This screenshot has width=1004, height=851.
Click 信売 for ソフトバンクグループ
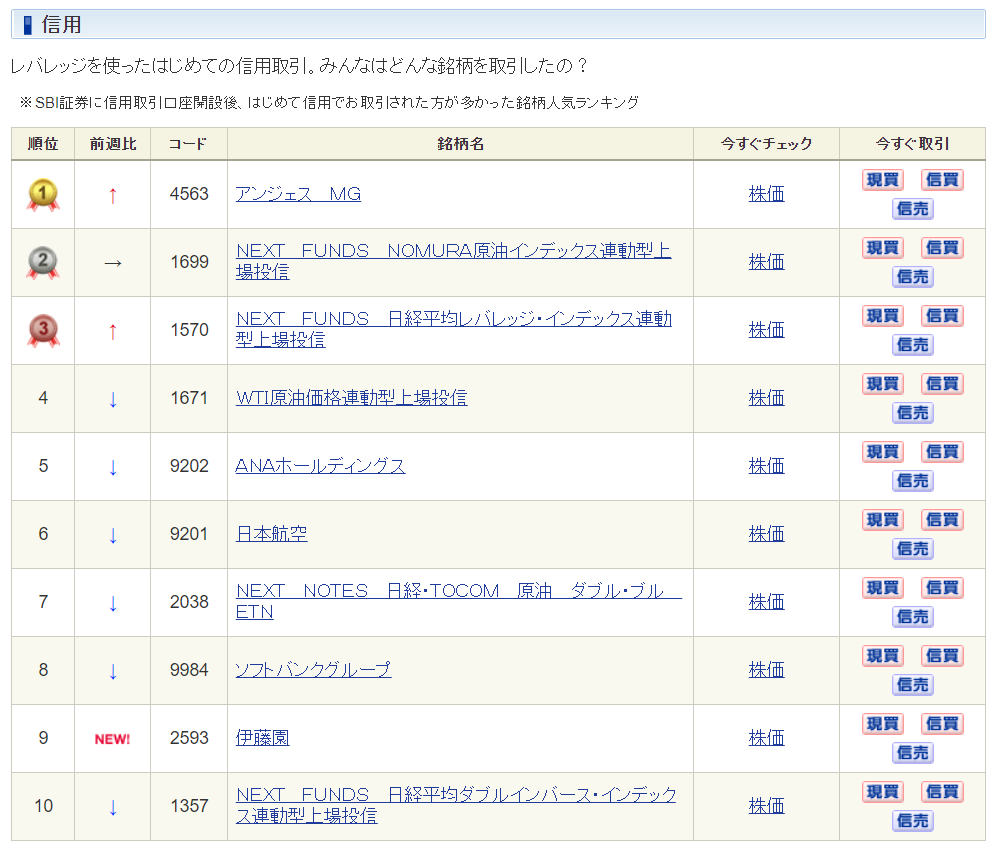coord(912,684)
